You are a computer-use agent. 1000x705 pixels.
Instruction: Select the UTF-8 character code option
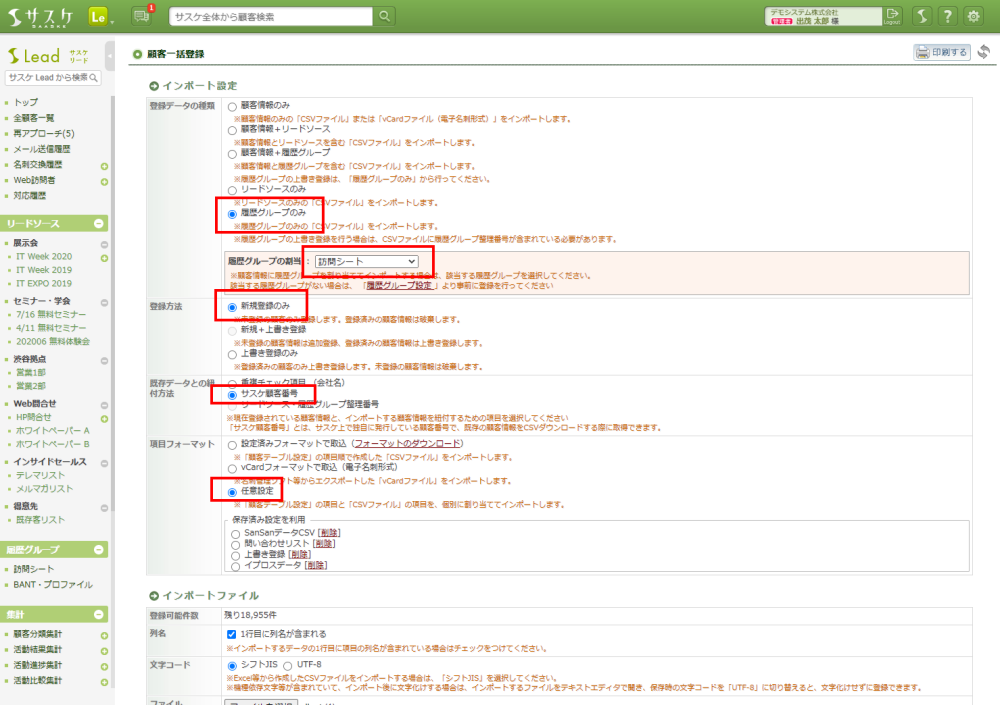click(289, 665)
